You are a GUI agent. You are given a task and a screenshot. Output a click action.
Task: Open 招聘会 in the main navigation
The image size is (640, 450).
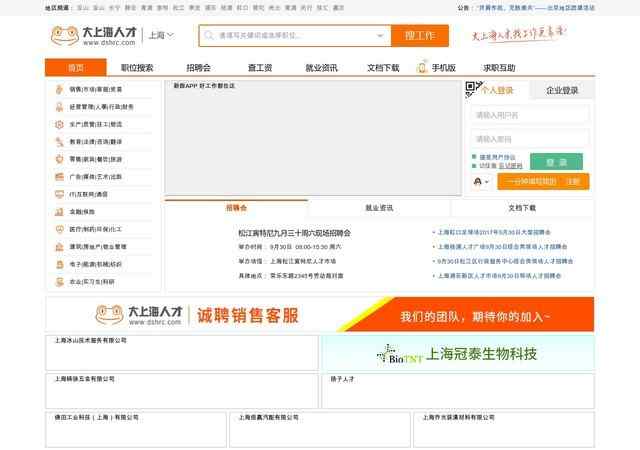tap(198, 68)
